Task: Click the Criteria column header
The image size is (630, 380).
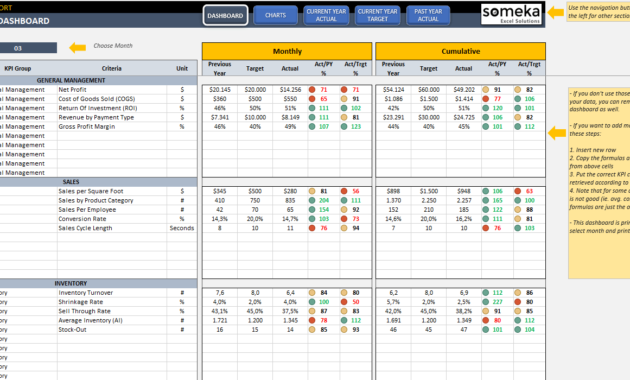Action: pyautogui.click(x=112, y=68)
